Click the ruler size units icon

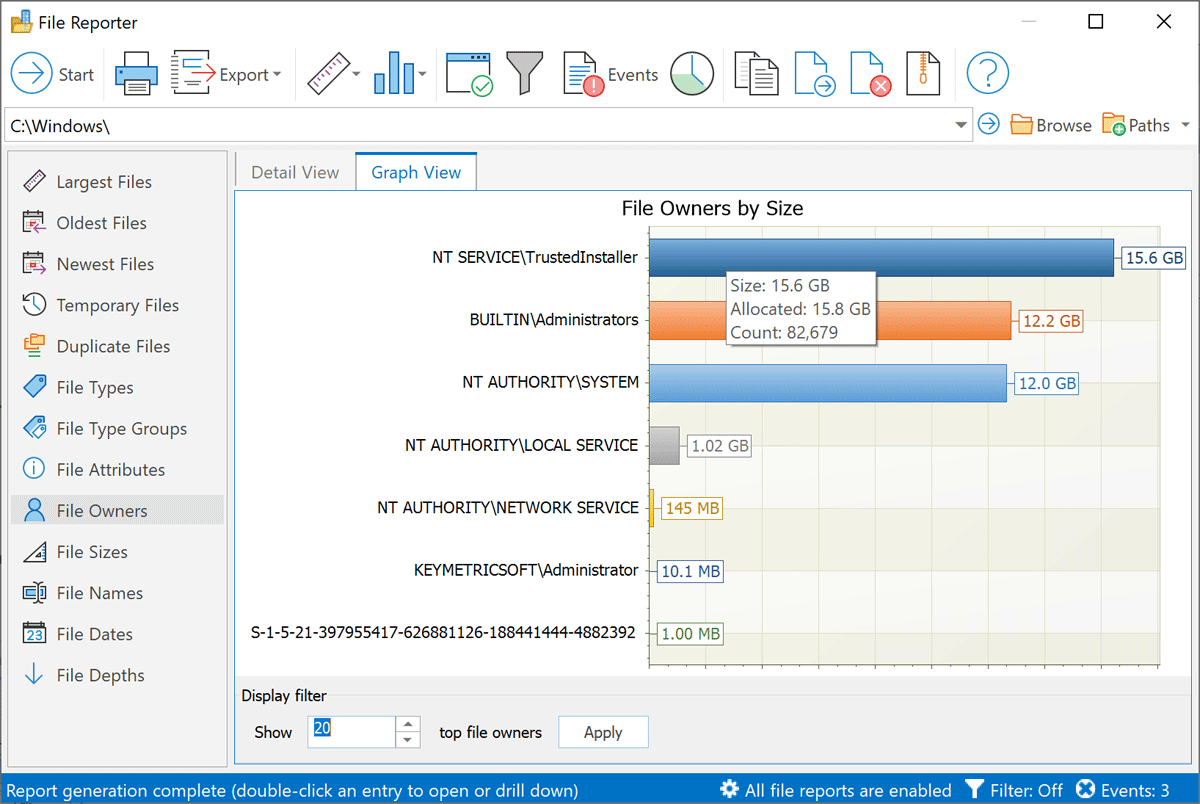(326, 74)
